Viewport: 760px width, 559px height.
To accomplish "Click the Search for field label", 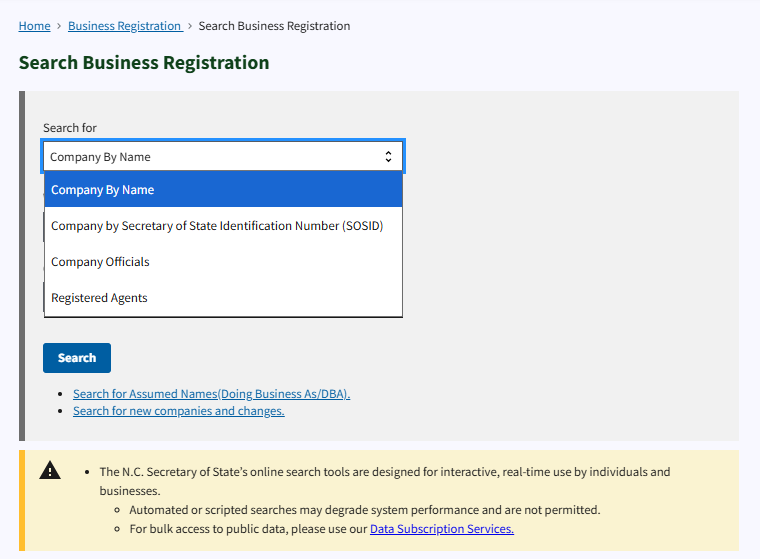I will point(70,128).
